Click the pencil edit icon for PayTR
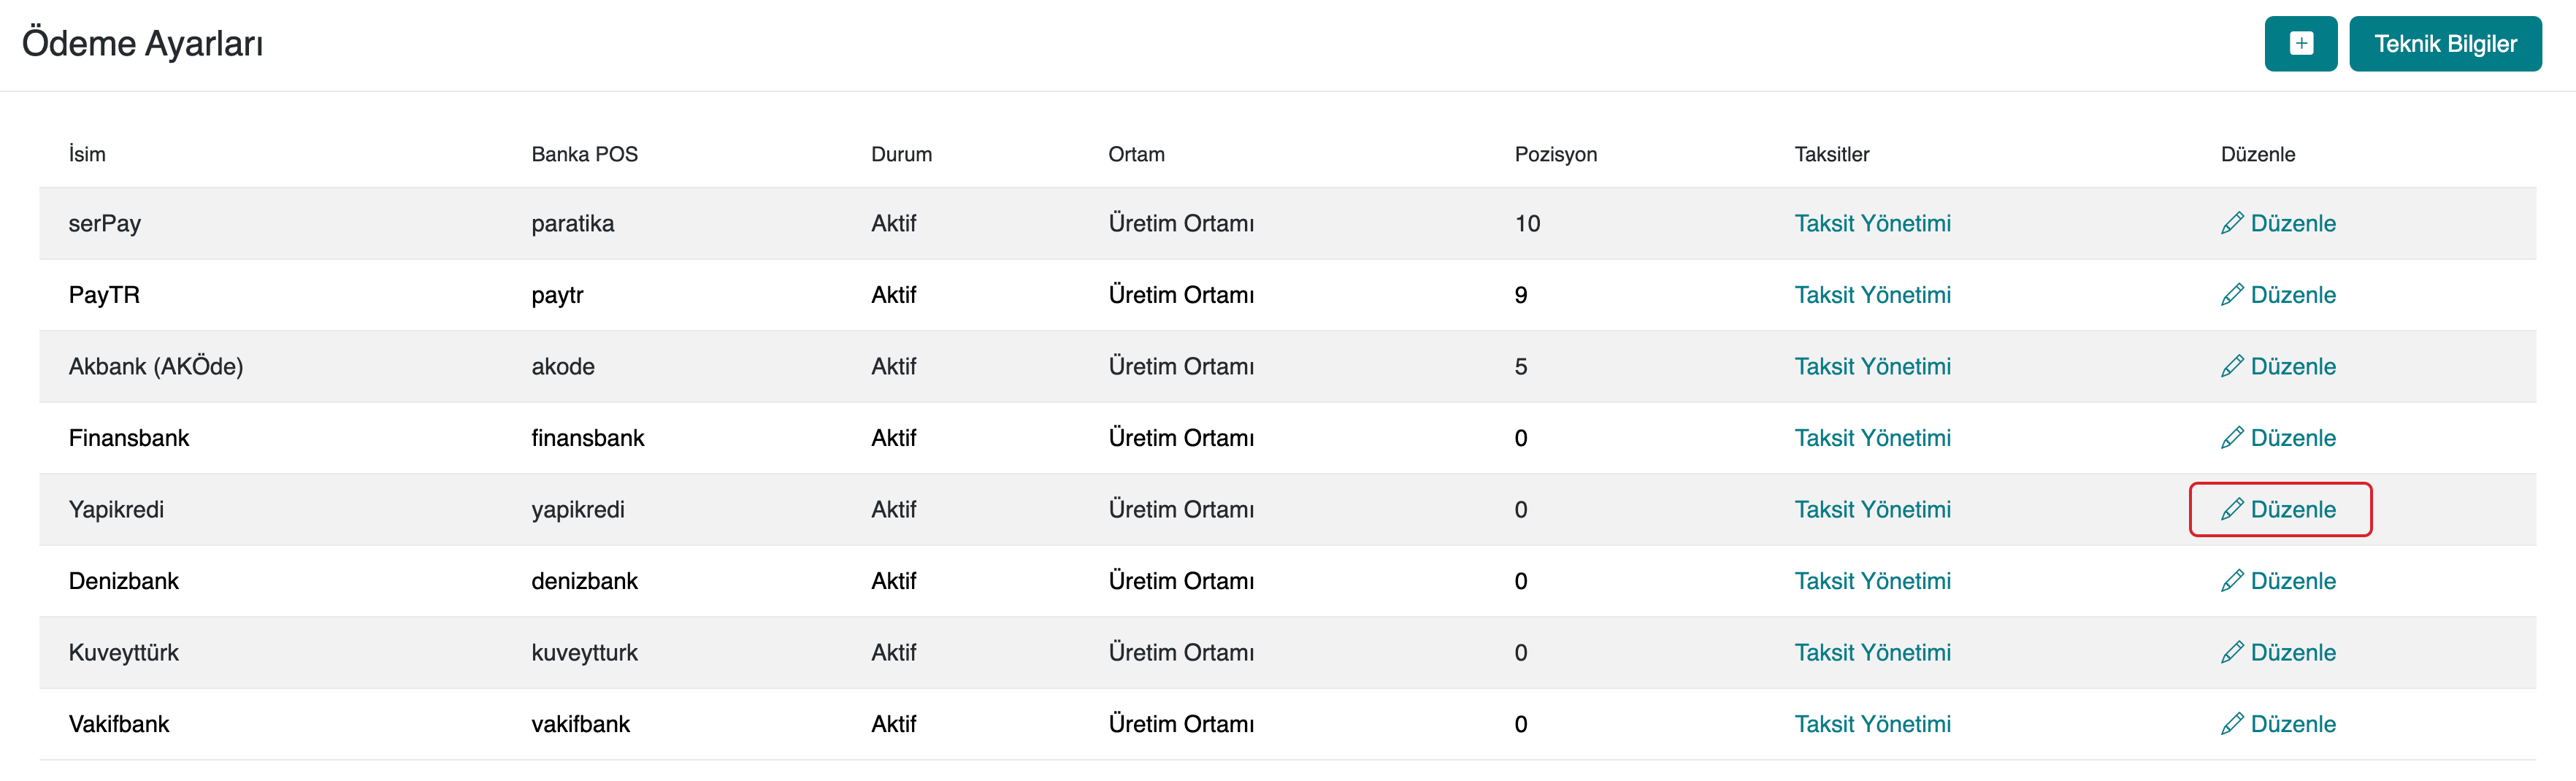The image size is (2576, 781). 2231,295
